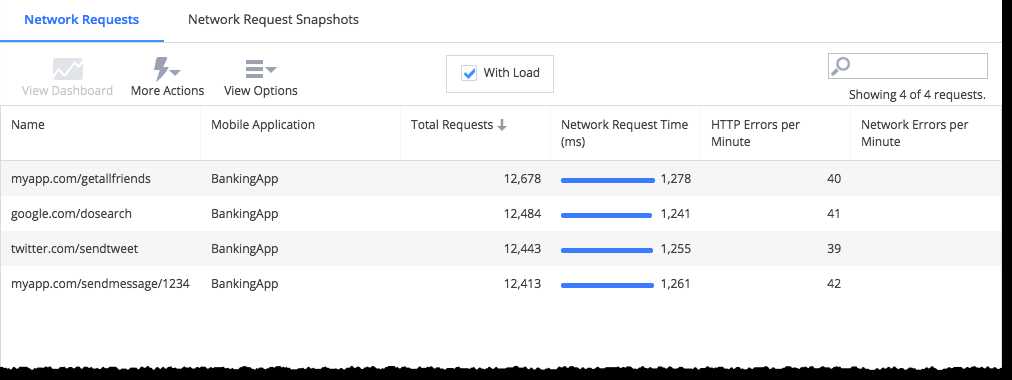Click HTTP errors value 40
1012x380 pixels.
coord(834,179)
